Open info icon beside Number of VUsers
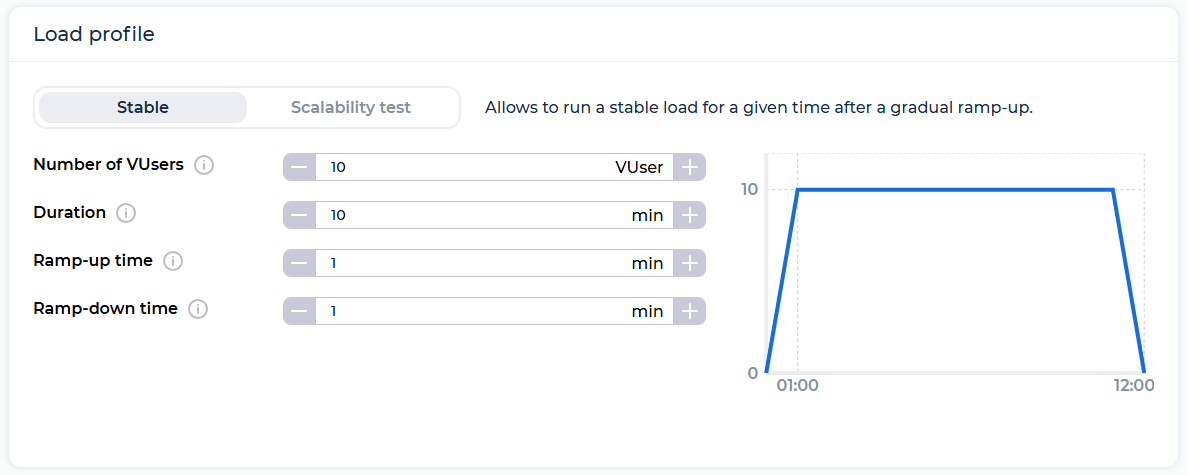This screenshot has height=475, width=1187. [x=204, y=165]
